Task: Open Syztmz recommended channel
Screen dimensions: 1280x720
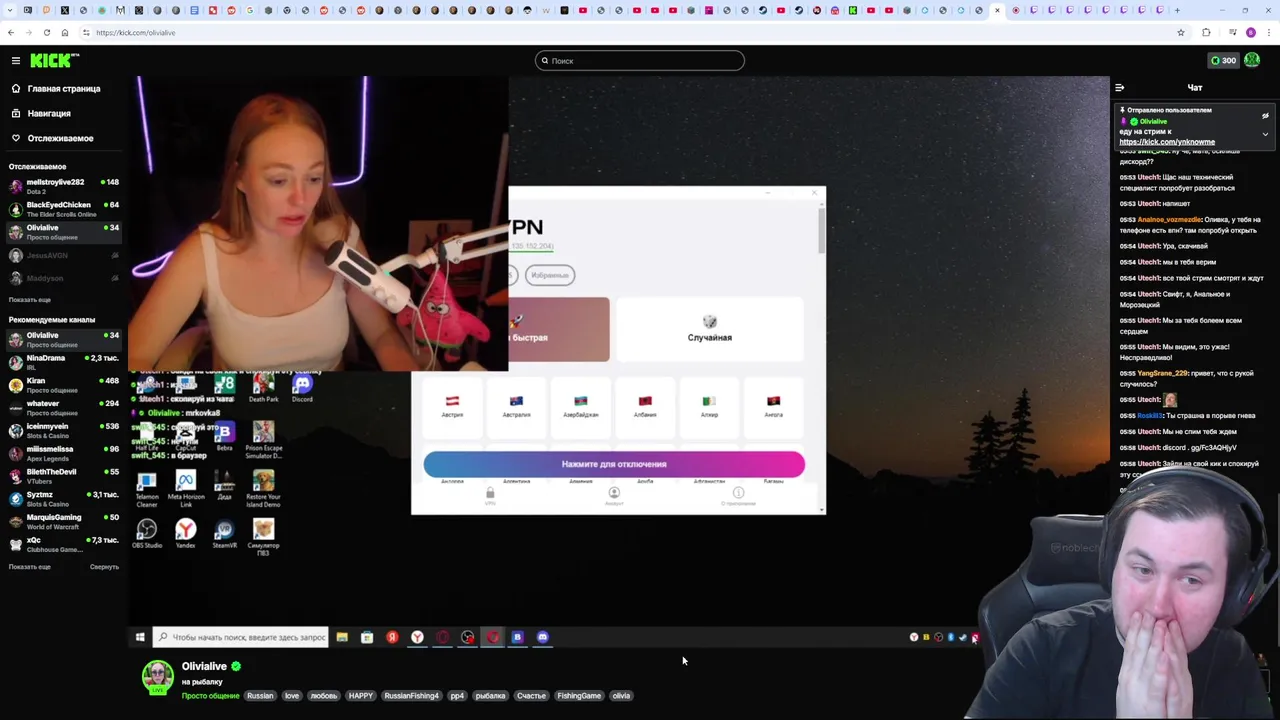Action: point(63,499)
